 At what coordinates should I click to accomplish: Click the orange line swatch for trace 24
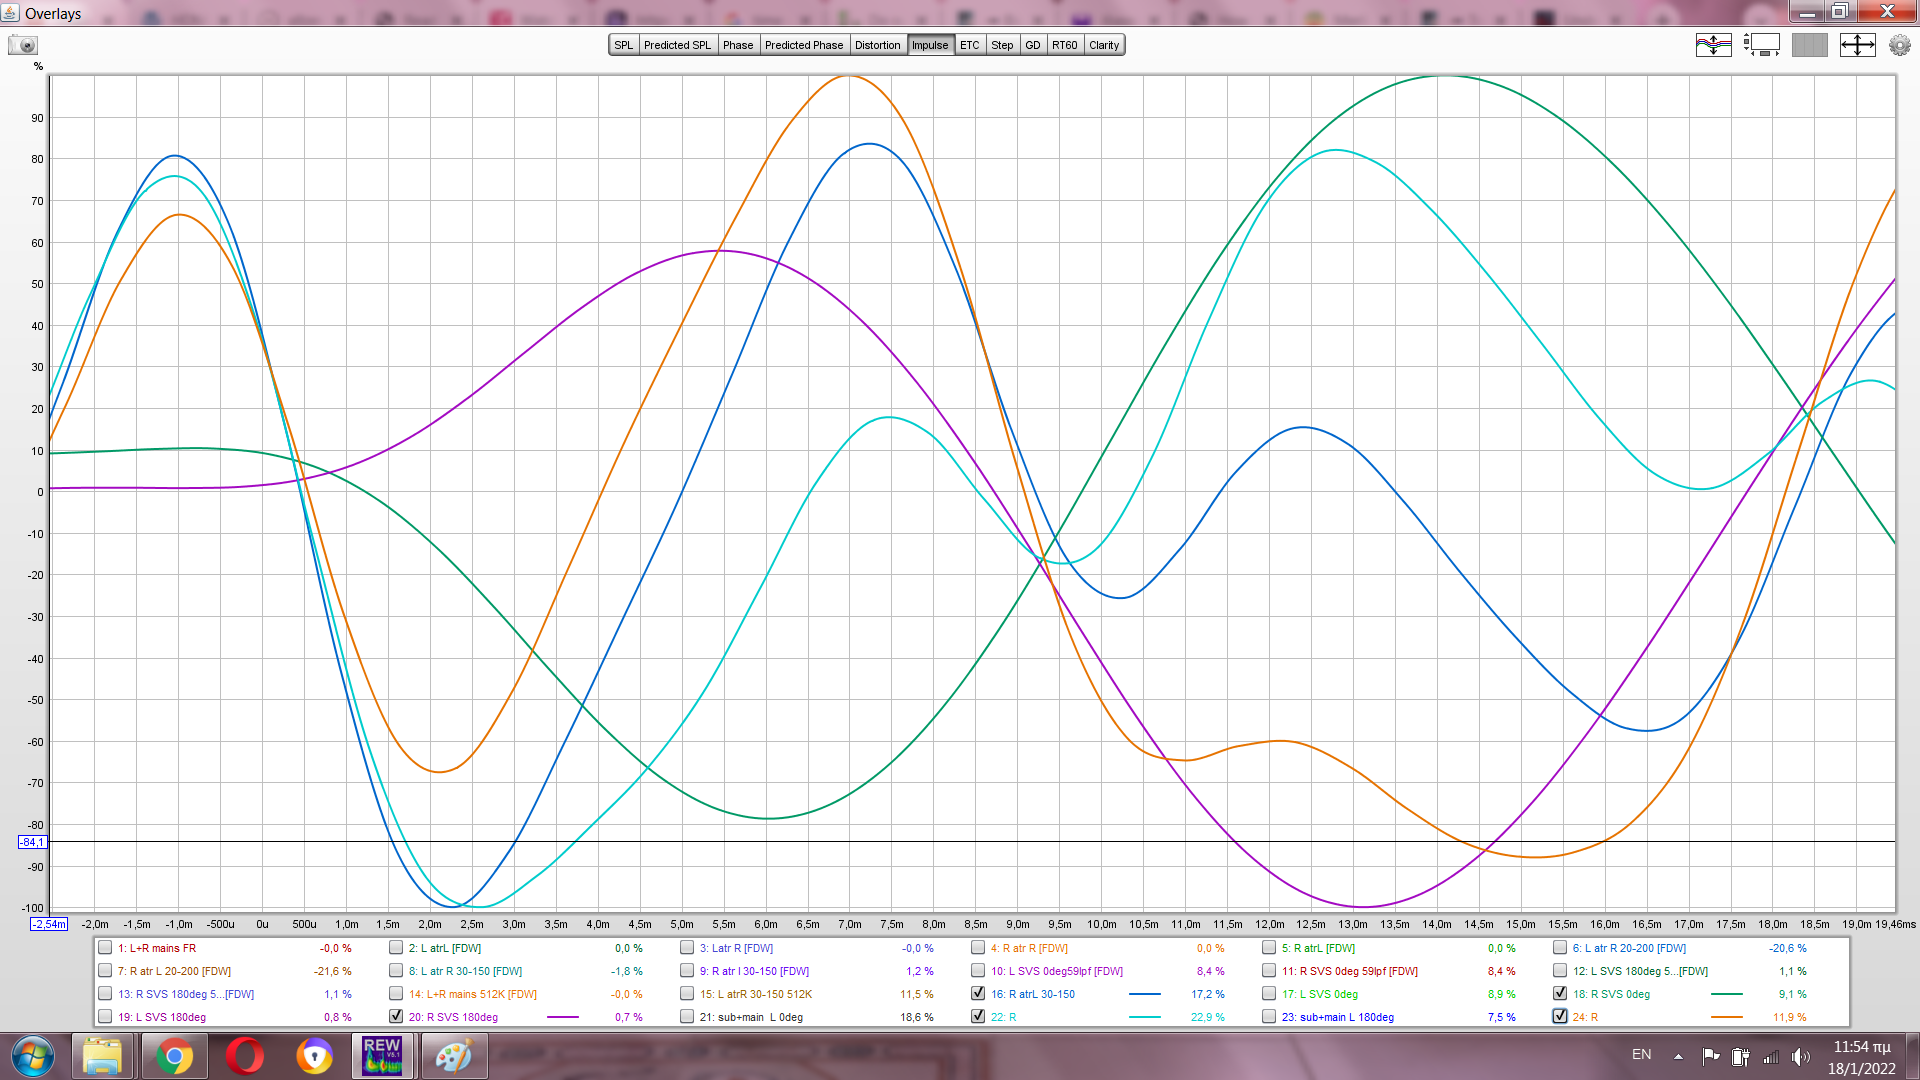[1726, 1017]
